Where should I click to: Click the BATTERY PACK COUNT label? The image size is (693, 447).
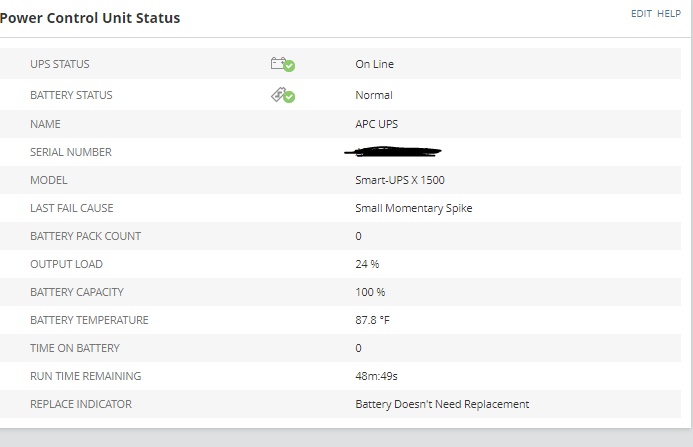click(85, 236)
